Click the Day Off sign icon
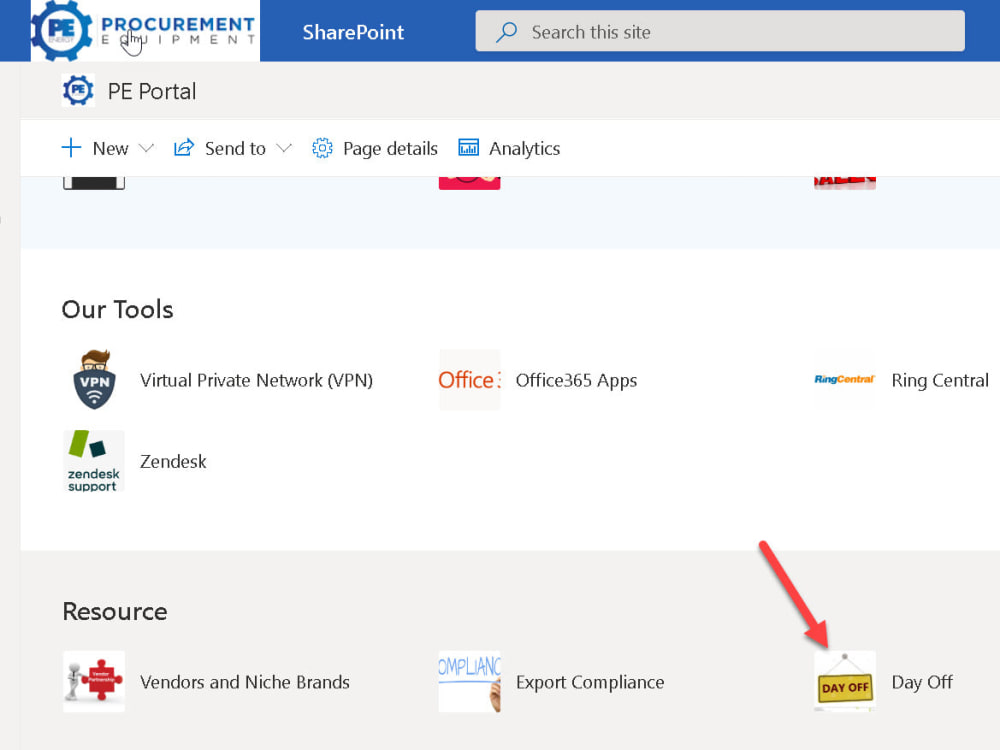1000x750 pixels. click(845, 681)
